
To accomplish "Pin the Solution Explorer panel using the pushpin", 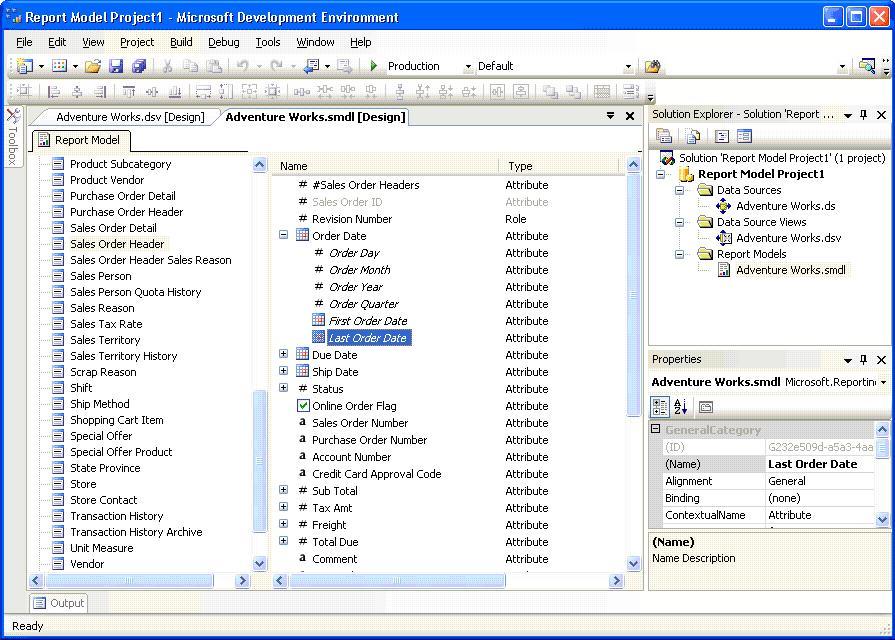I will click(864, 115).
